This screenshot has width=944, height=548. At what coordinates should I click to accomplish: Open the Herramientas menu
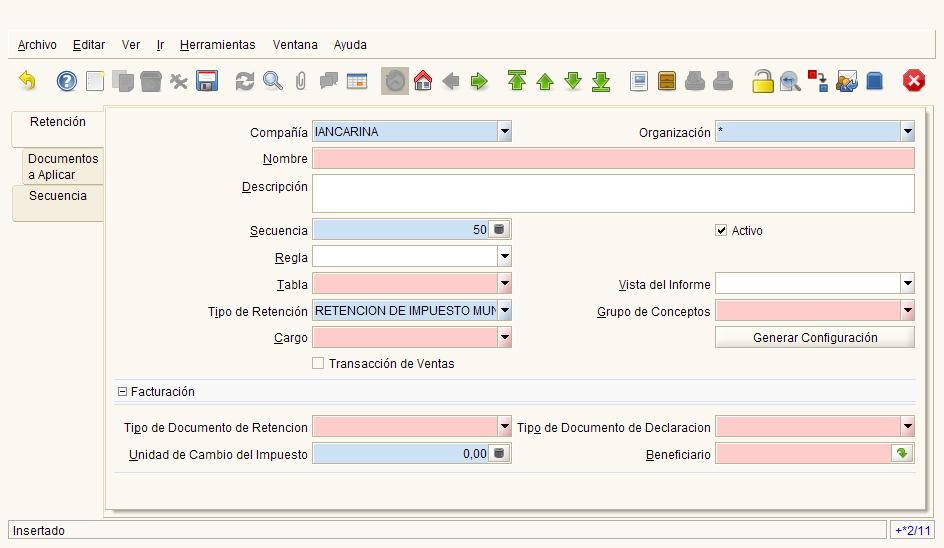tap(217, 45)
